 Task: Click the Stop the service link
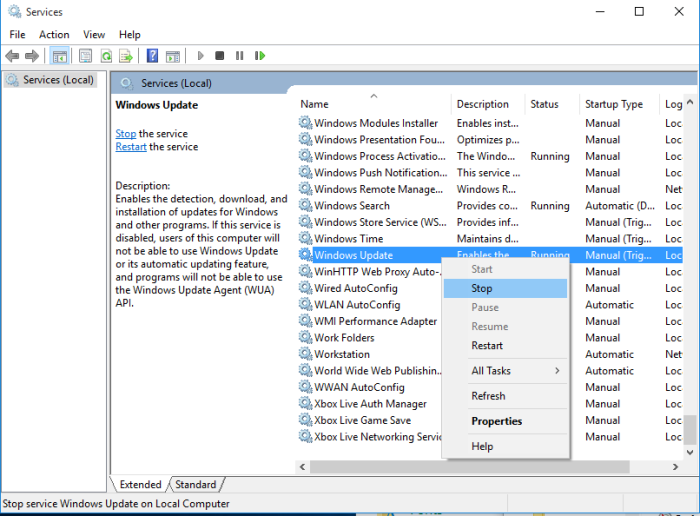point(125,133)
